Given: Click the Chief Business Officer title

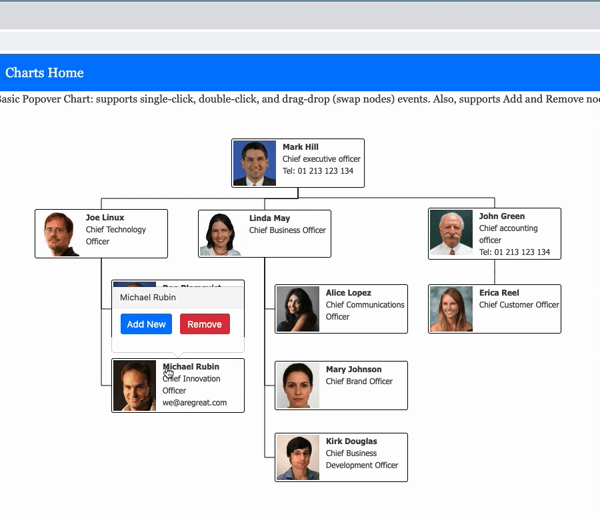Looking at the screenshot, I should tap(287, 230).
